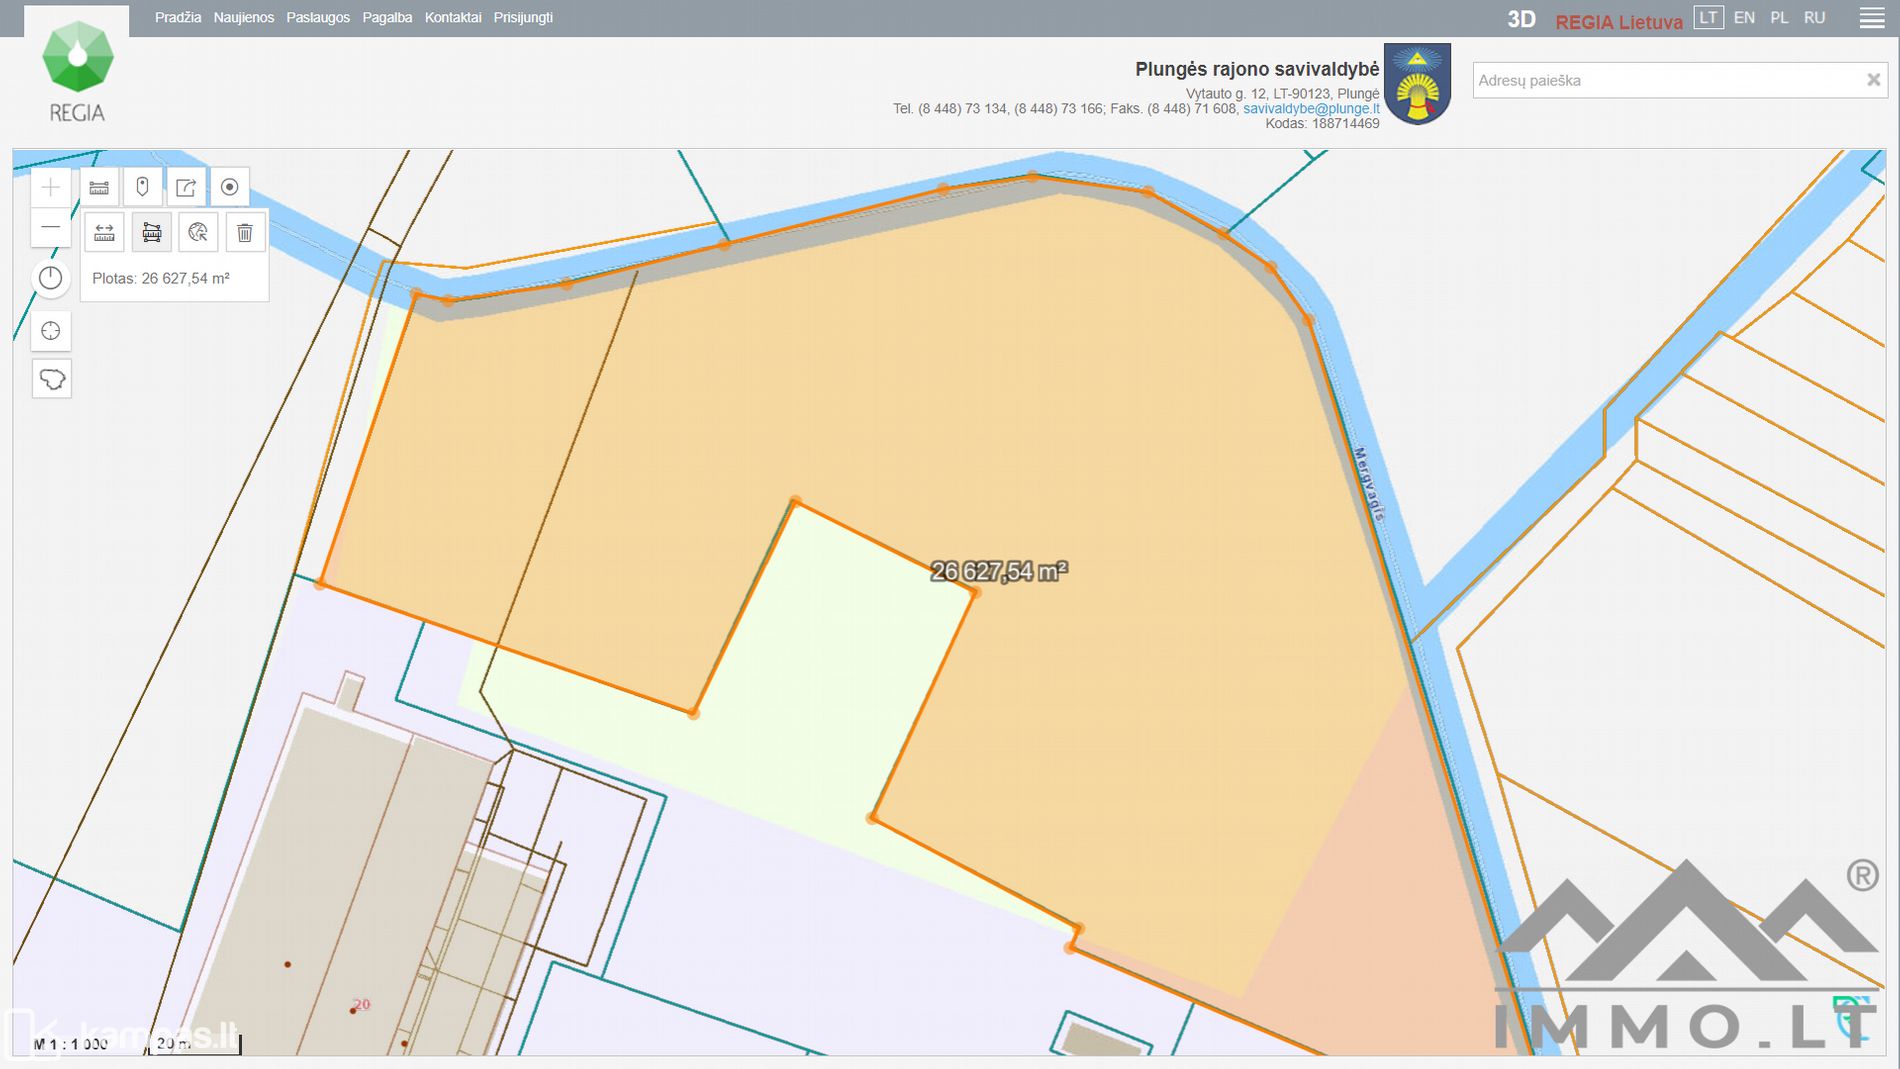Open the measurement tools ruler icon
The height and width of the screenshot is (1069, 1900).
[99, 187]
